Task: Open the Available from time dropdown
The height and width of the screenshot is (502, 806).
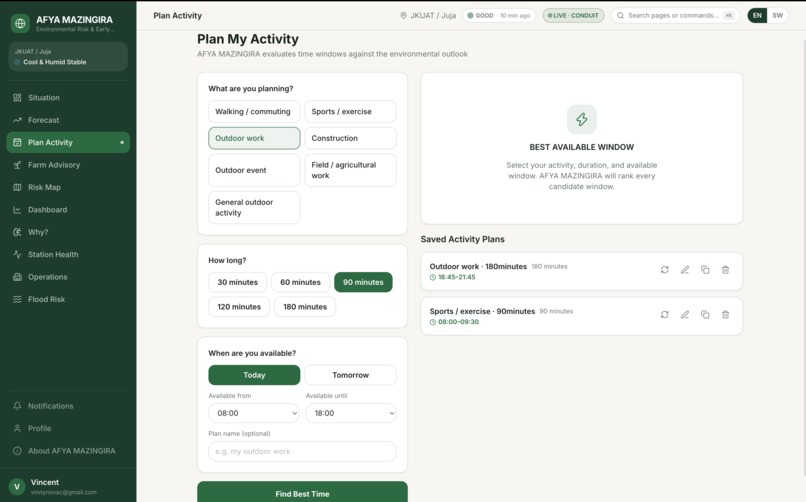Action: pyautogui.click(x=254, y=413)
